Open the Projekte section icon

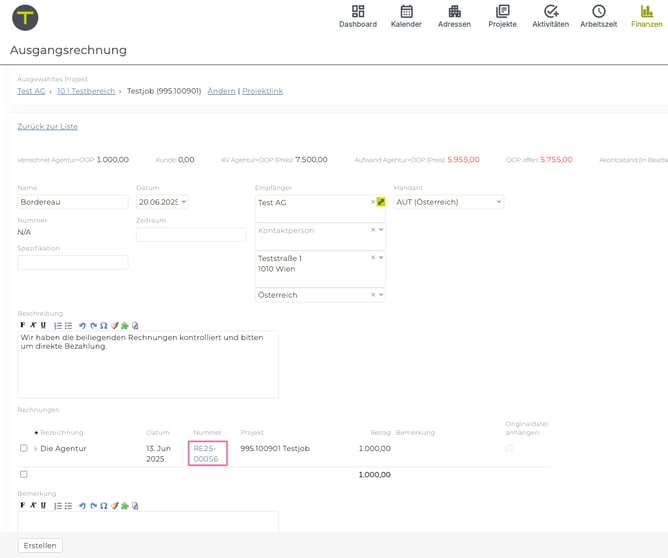click(502, 16)
